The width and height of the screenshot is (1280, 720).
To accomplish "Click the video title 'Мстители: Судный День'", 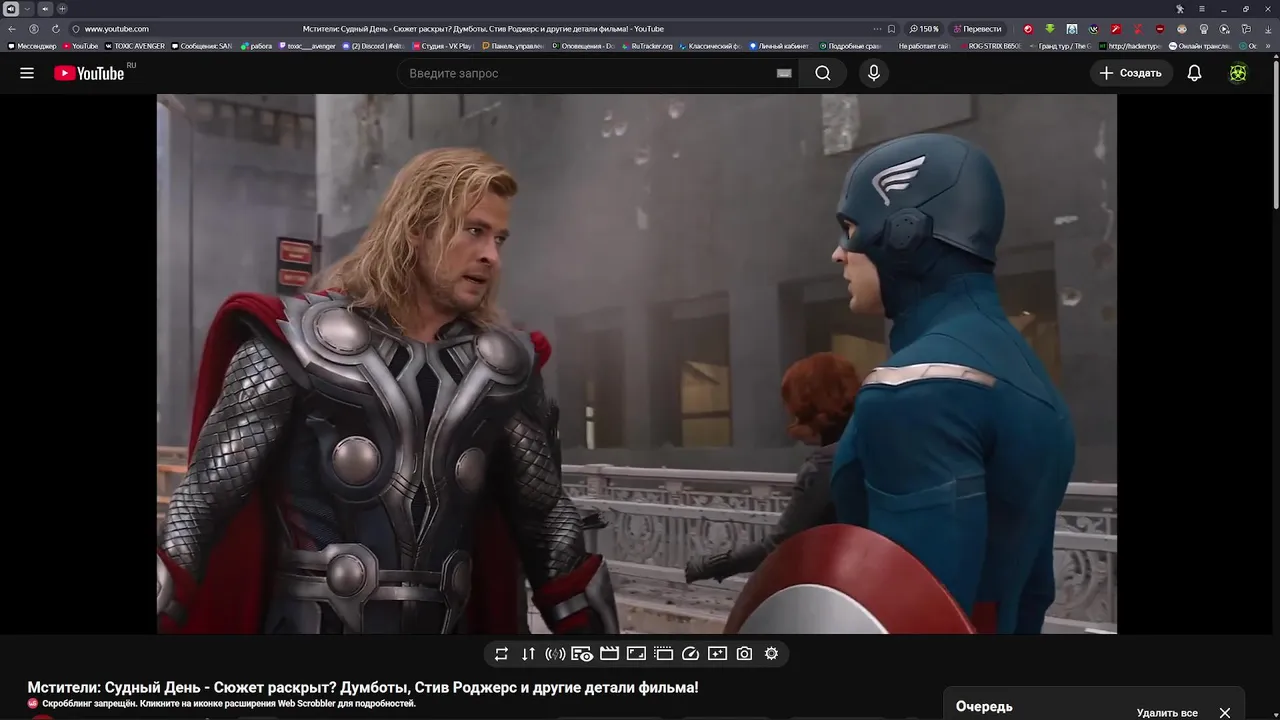I will coord(363,687).
